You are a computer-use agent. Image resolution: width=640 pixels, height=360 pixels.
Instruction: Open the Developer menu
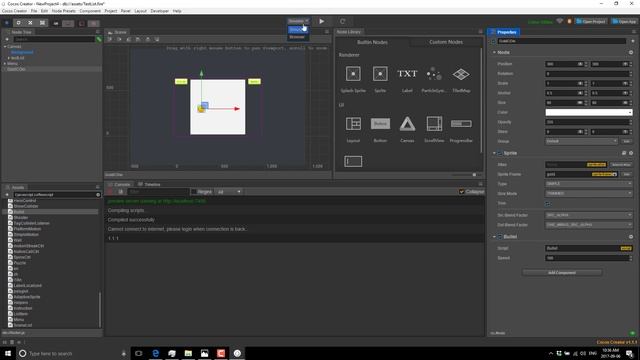coord(160,11)
